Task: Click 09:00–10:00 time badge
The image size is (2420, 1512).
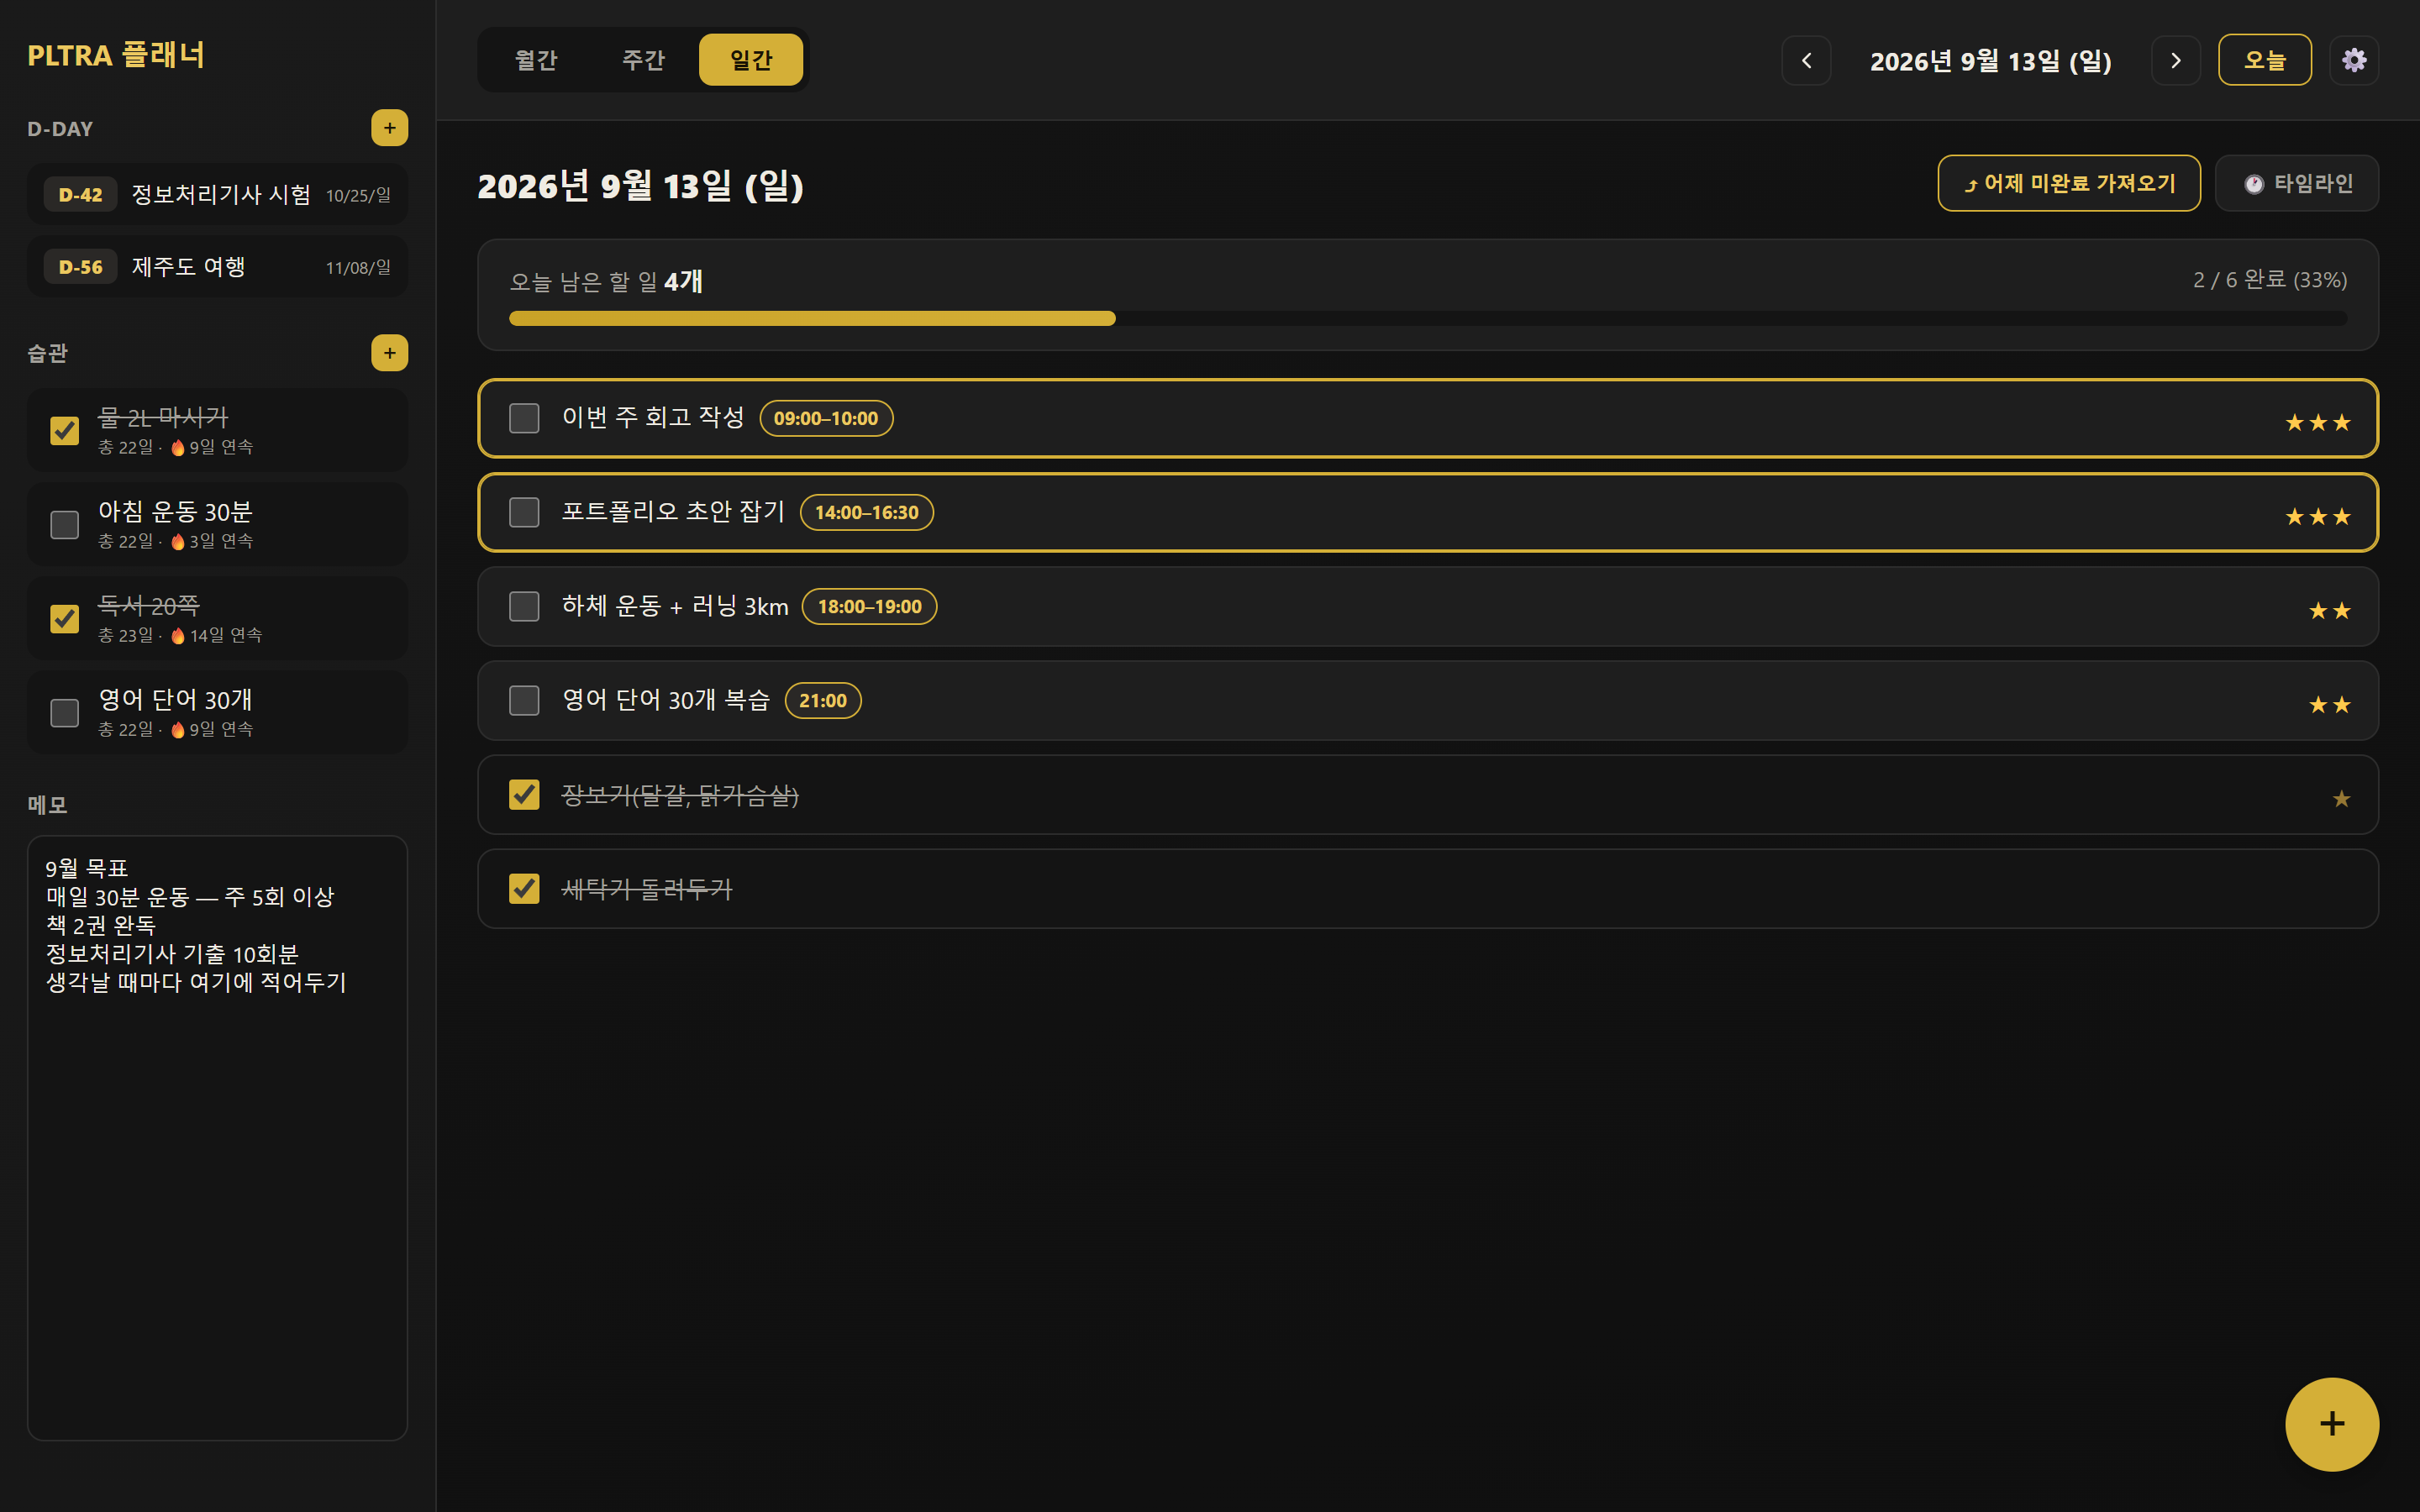Action: (x=826, y=418)
